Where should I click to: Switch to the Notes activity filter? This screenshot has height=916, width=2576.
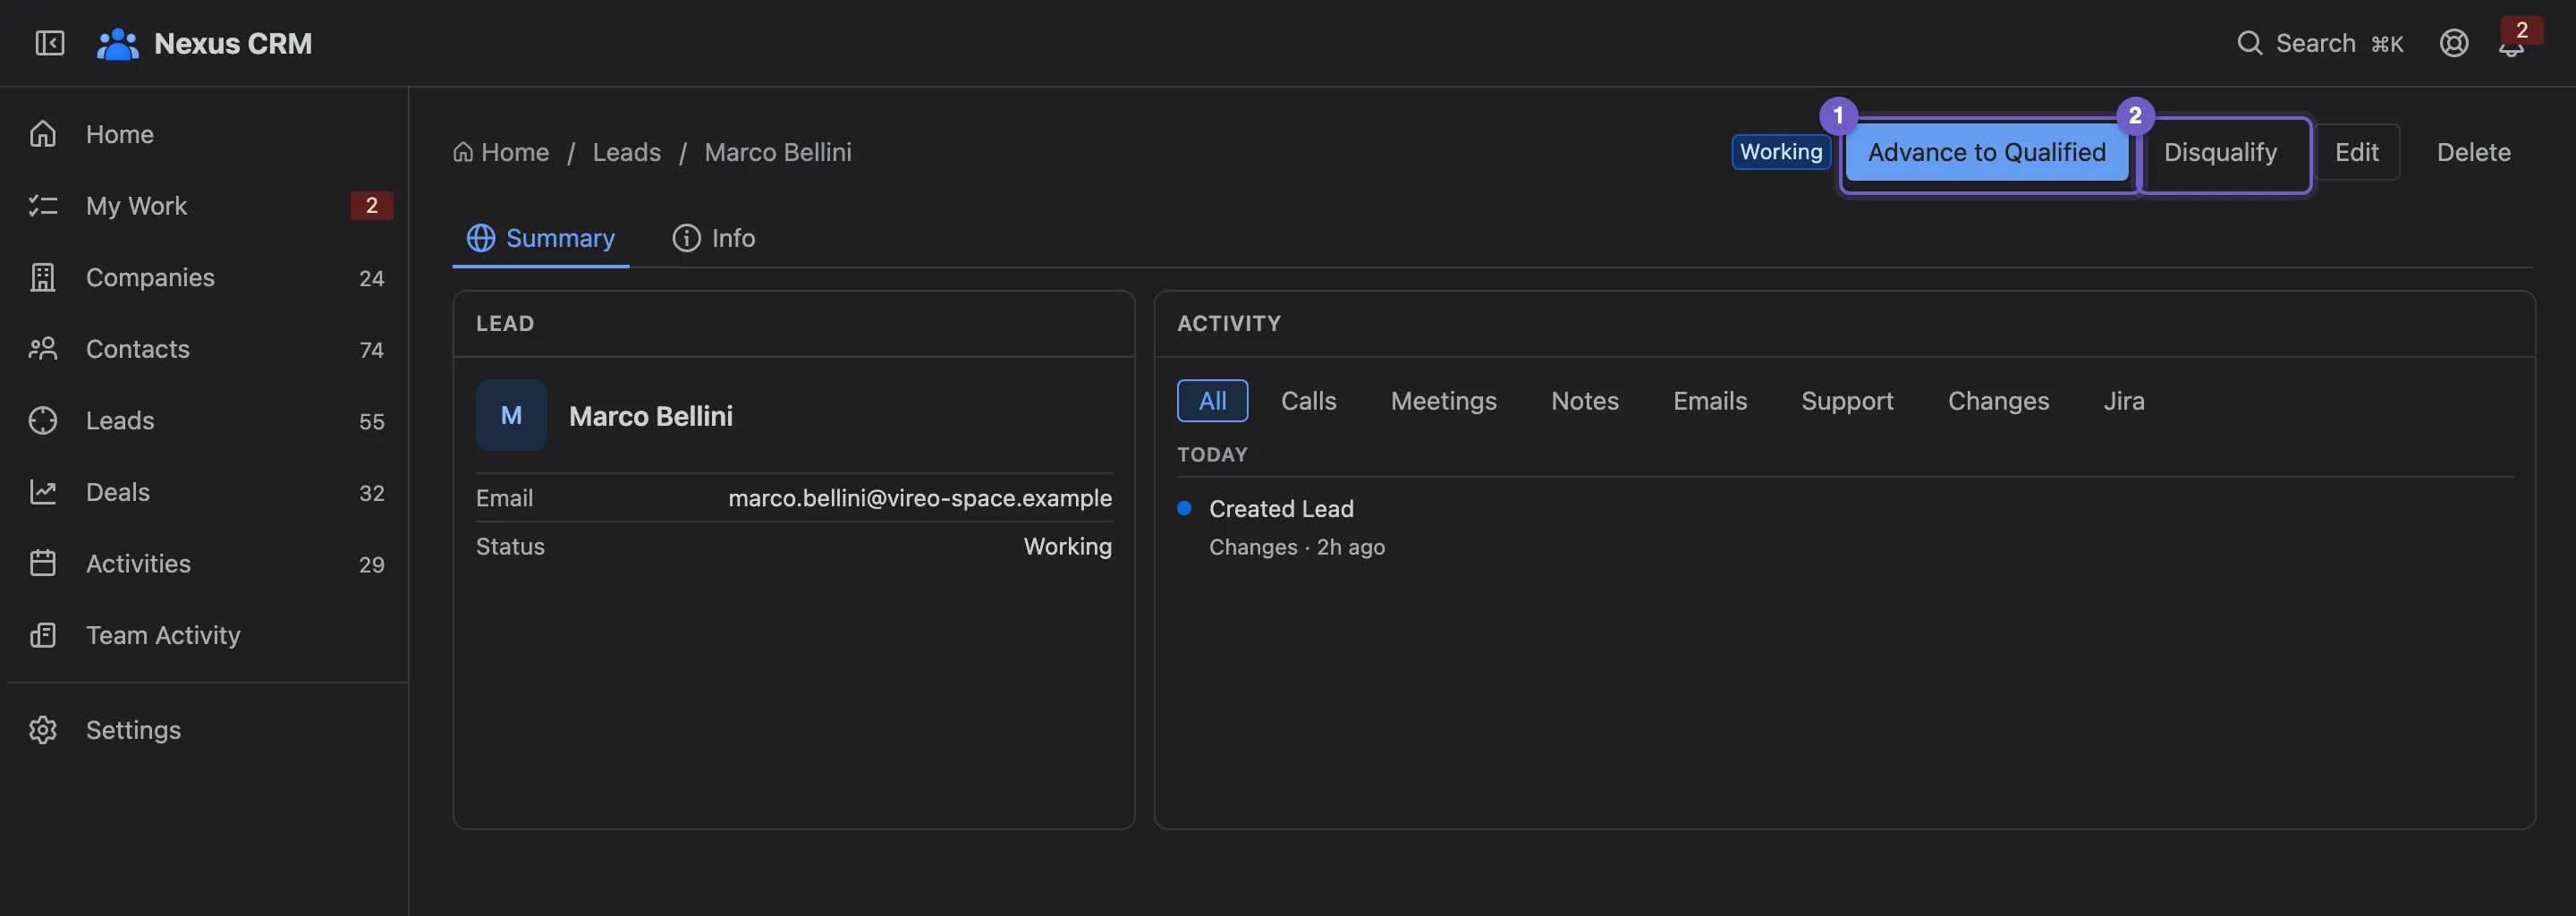pos(1584,401)
